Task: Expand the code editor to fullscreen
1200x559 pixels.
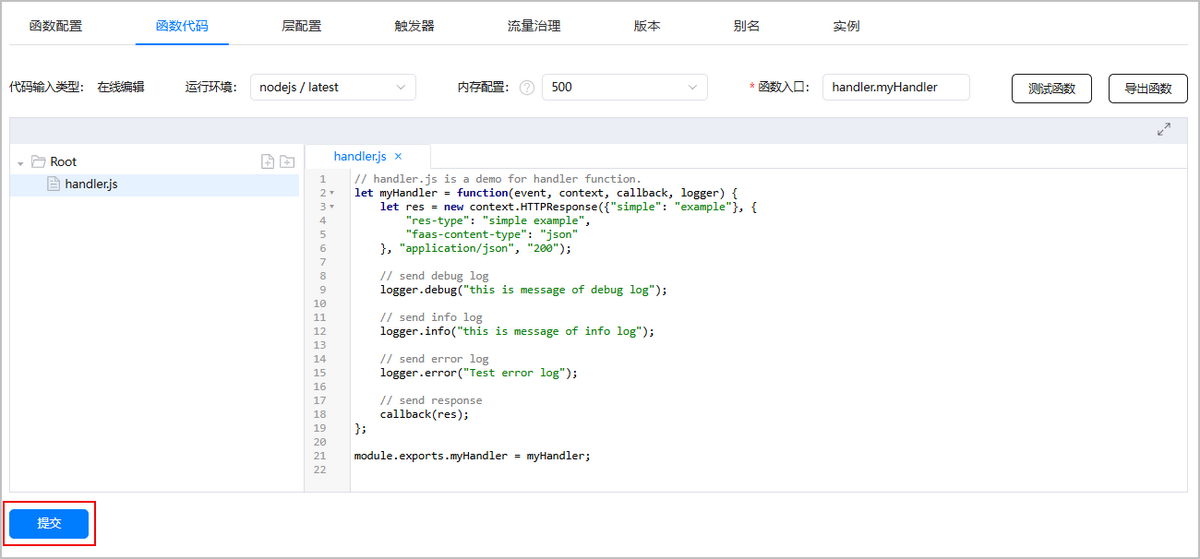Action: 1164,130
